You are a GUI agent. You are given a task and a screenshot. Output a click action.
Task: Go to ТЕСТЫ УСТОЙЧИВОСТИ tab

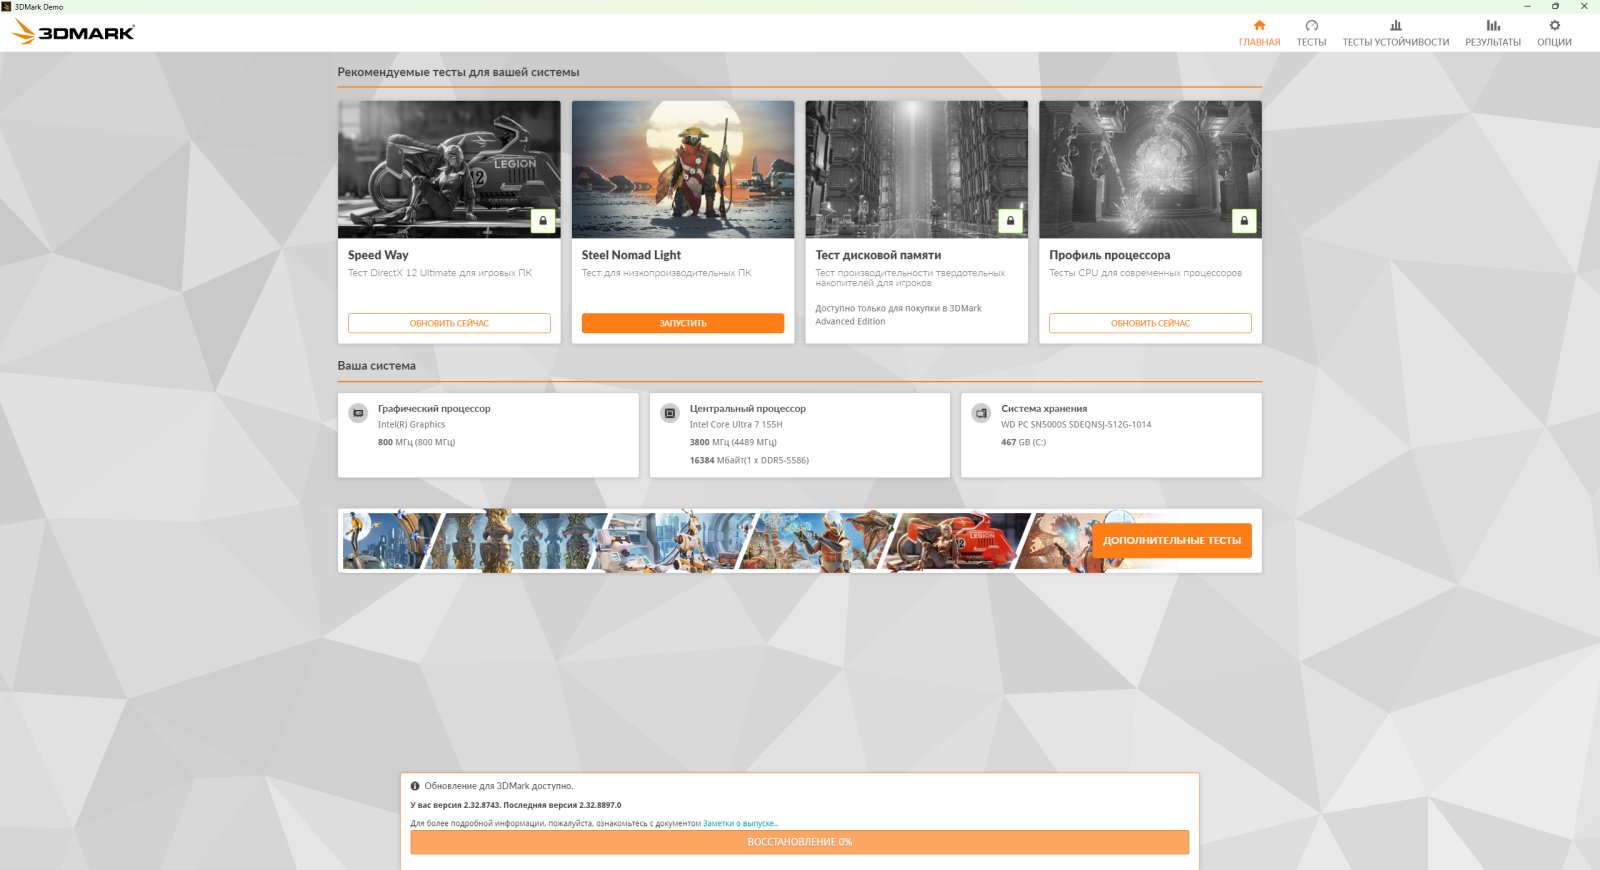tap(1395, 32)
